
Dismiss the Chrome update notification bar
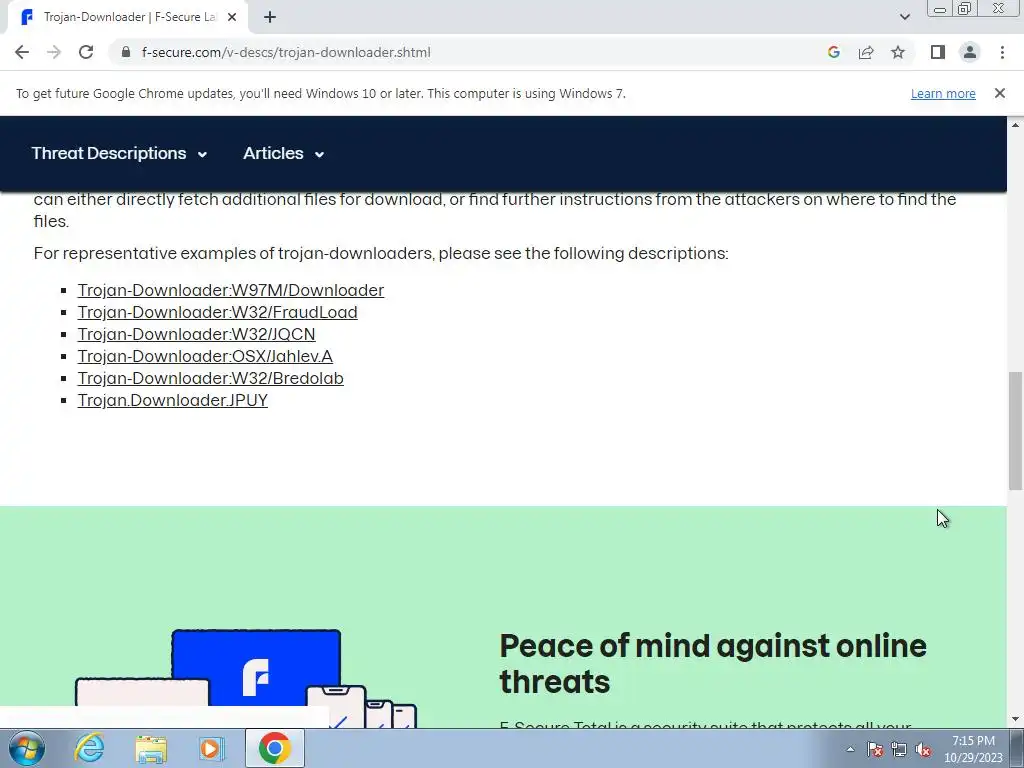click(x=999, y=93)
